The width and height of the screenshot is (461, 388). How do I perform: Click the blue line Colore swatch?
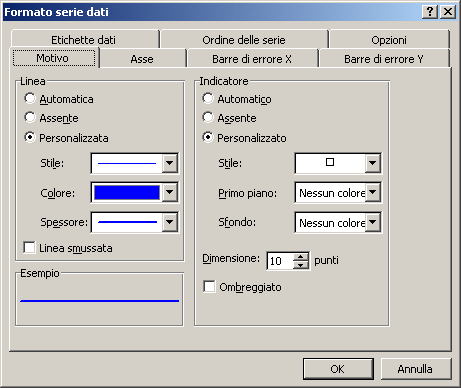[x=127, y=193]
